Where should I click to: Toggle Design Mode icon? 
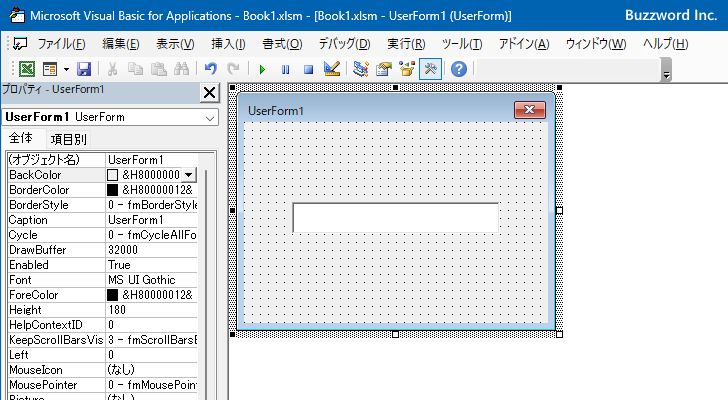[x=332, y=70]
